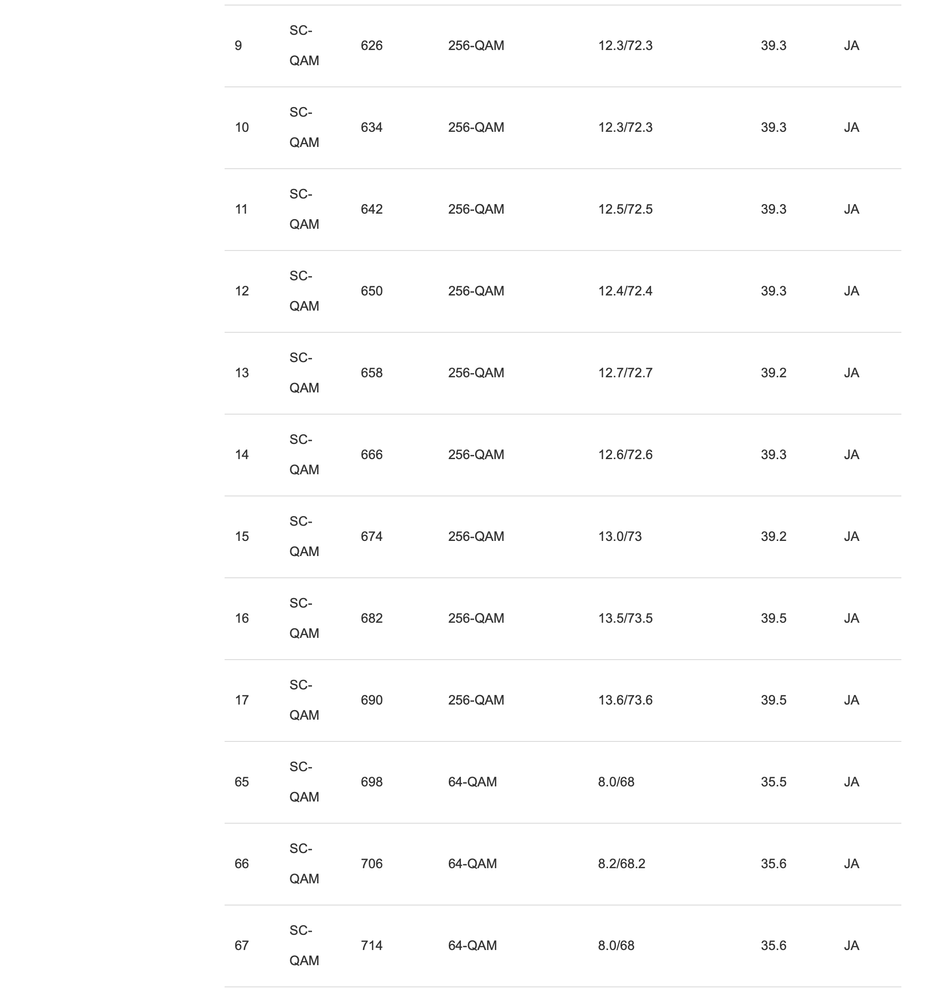The height and width of the screenshot is (999, 929).
Task: Select channel 9 row ID cell
Action: [x=238, y=46]
